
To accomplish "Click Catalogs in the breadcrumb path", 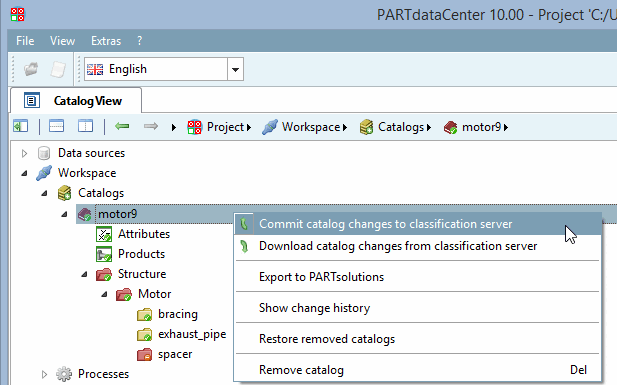I will pyautogui.click(x=401, y=127).
